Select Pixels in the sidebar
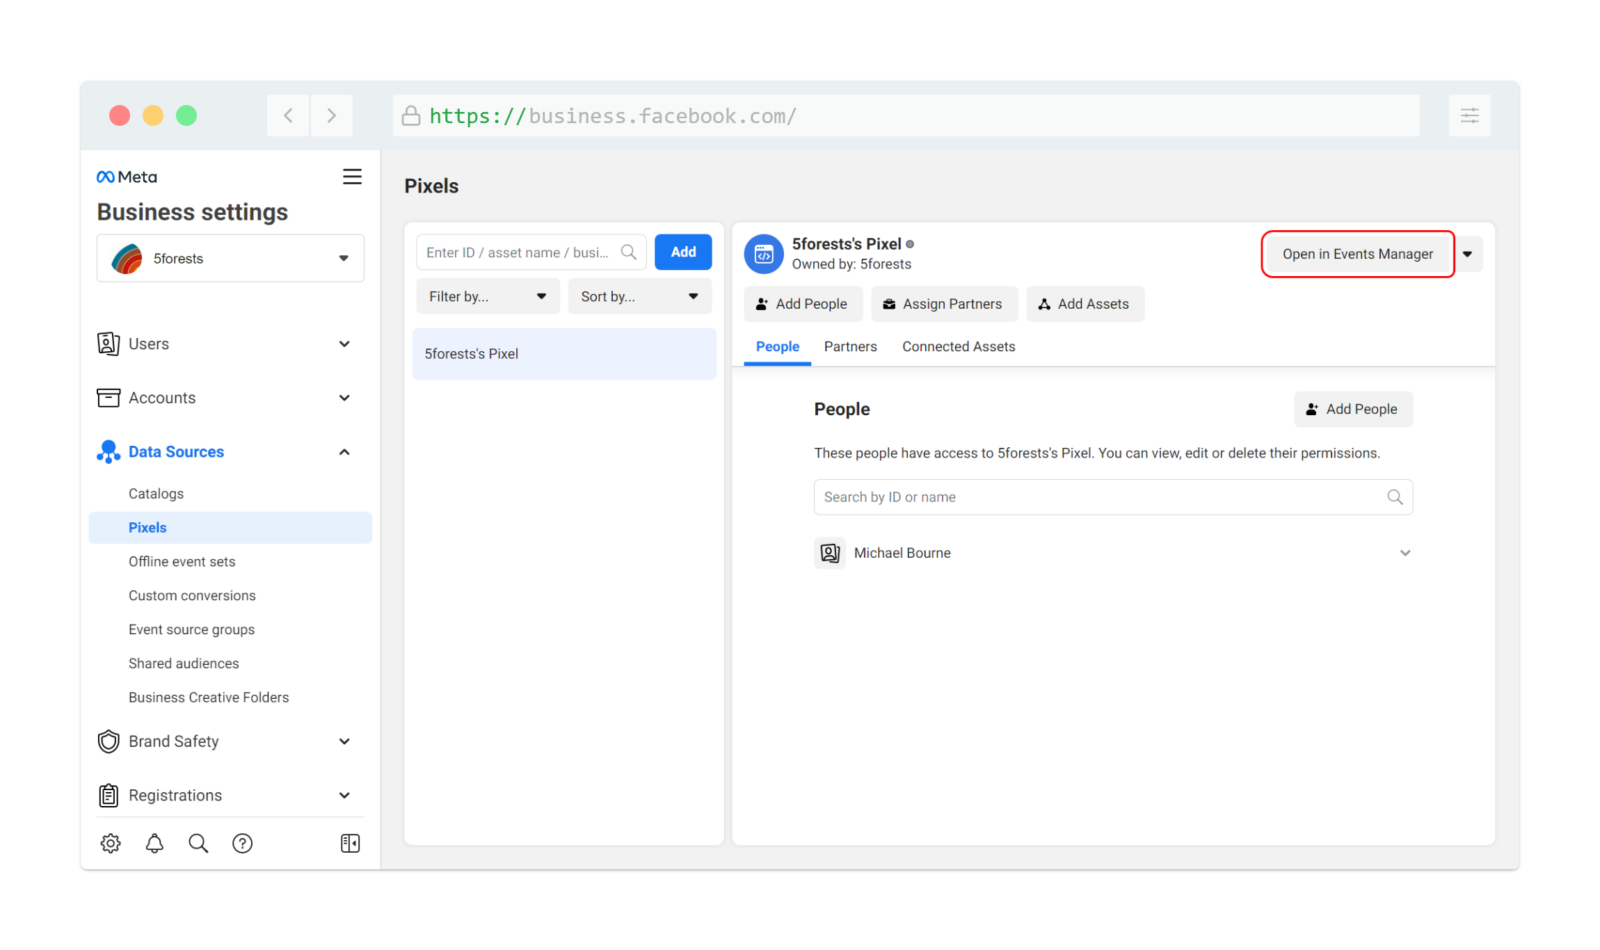Viewport: 1600px width, 950px height. 231,528
